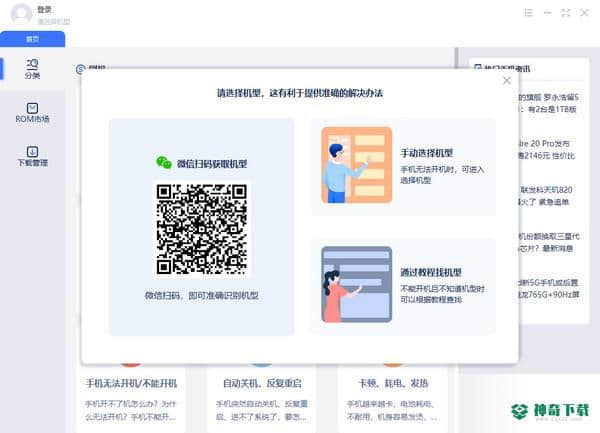600x433 pixels.
Task: Click the dialog title 请选择机型 text
Action: point(300,93)
